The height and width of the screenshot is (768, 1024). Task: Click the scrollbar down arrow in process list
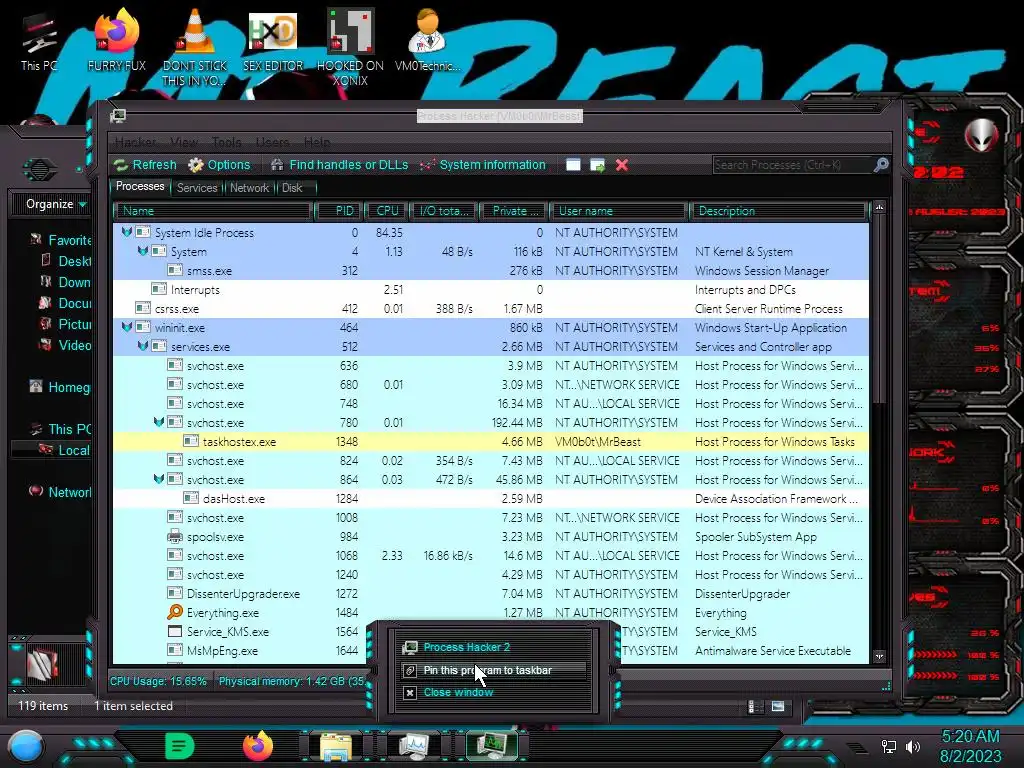(x=879, y=657)
